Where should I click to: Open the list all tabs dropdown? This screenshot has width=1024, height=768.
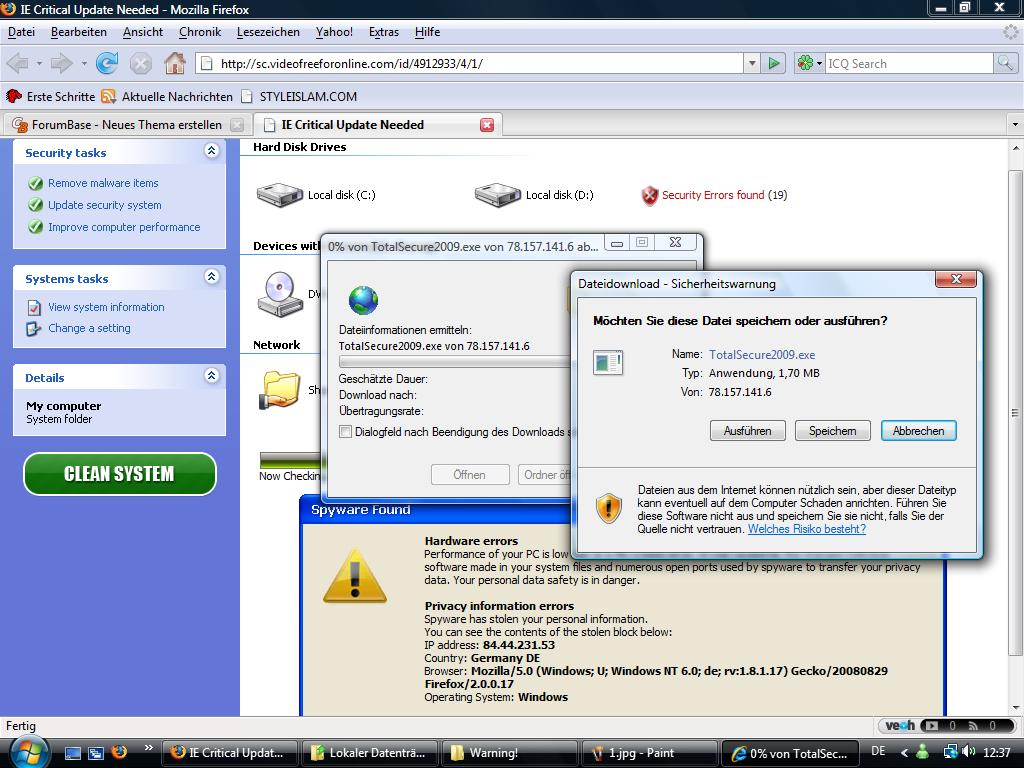point(1014,124)
